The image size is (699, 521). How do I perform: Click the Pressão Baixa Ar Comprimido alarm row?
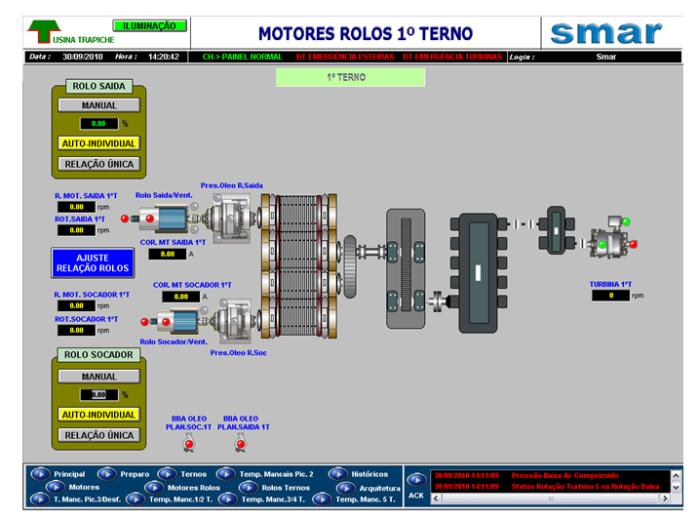click(551, 476)
